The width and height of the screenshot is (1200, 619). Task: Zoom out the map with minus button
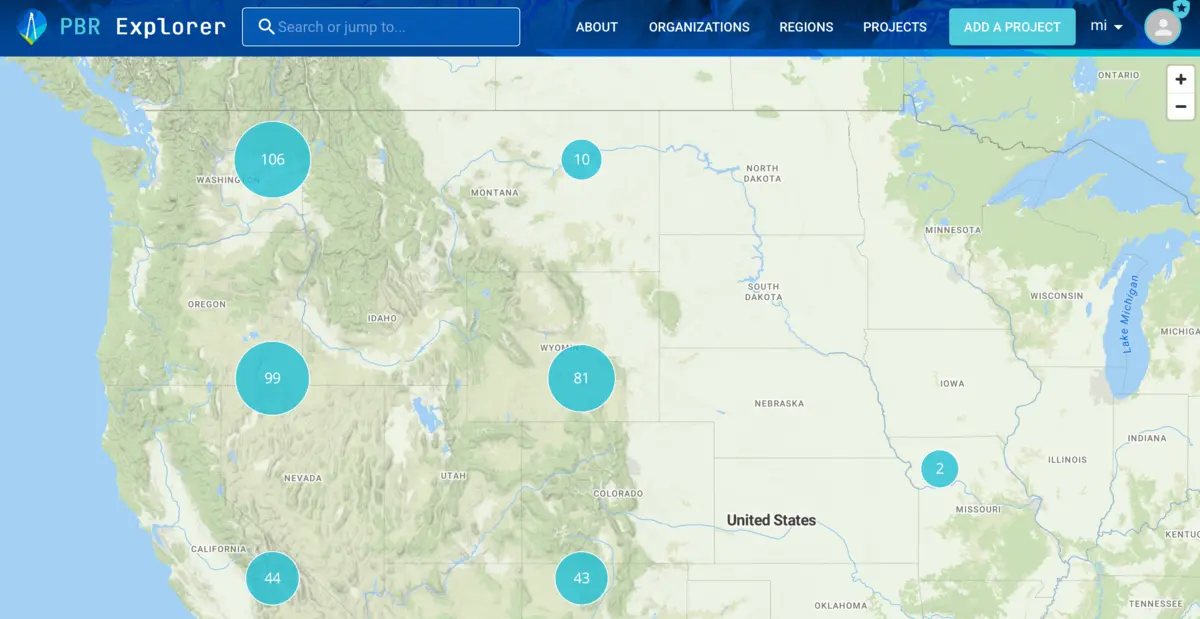1181,106
